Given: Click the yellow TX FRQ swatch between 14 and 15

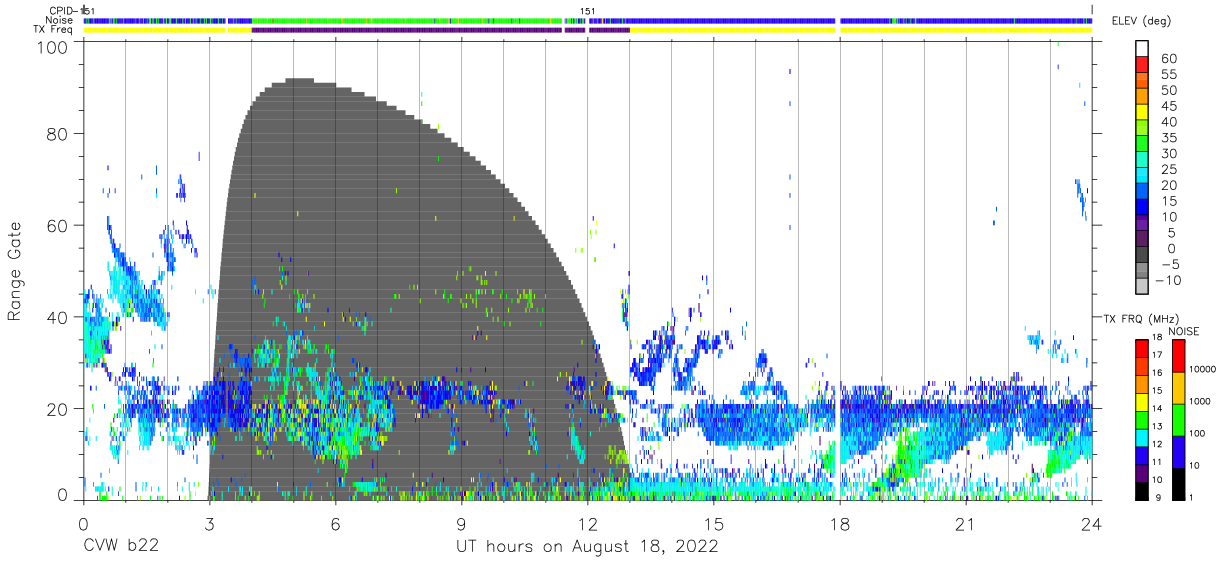Looking at the screenshot, I should 1142,401.
